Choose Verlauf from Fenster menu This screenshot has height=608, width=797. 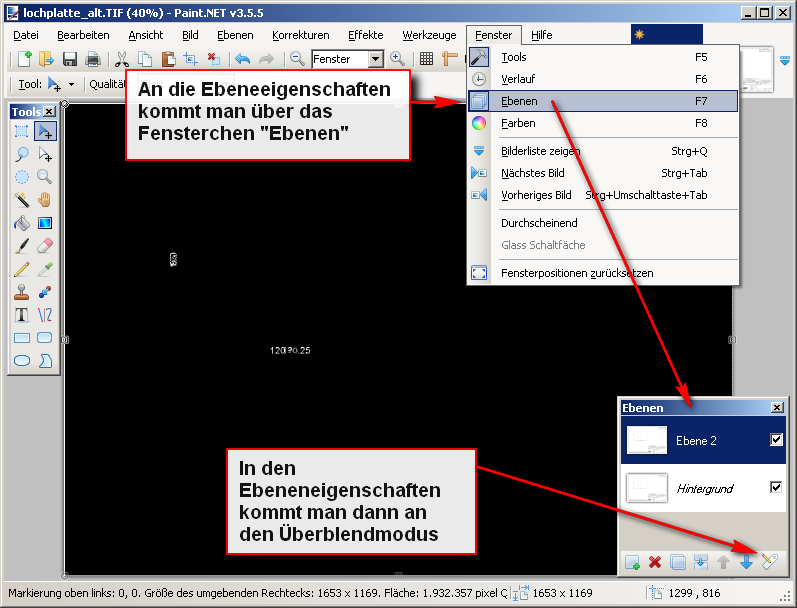(603, 79)
